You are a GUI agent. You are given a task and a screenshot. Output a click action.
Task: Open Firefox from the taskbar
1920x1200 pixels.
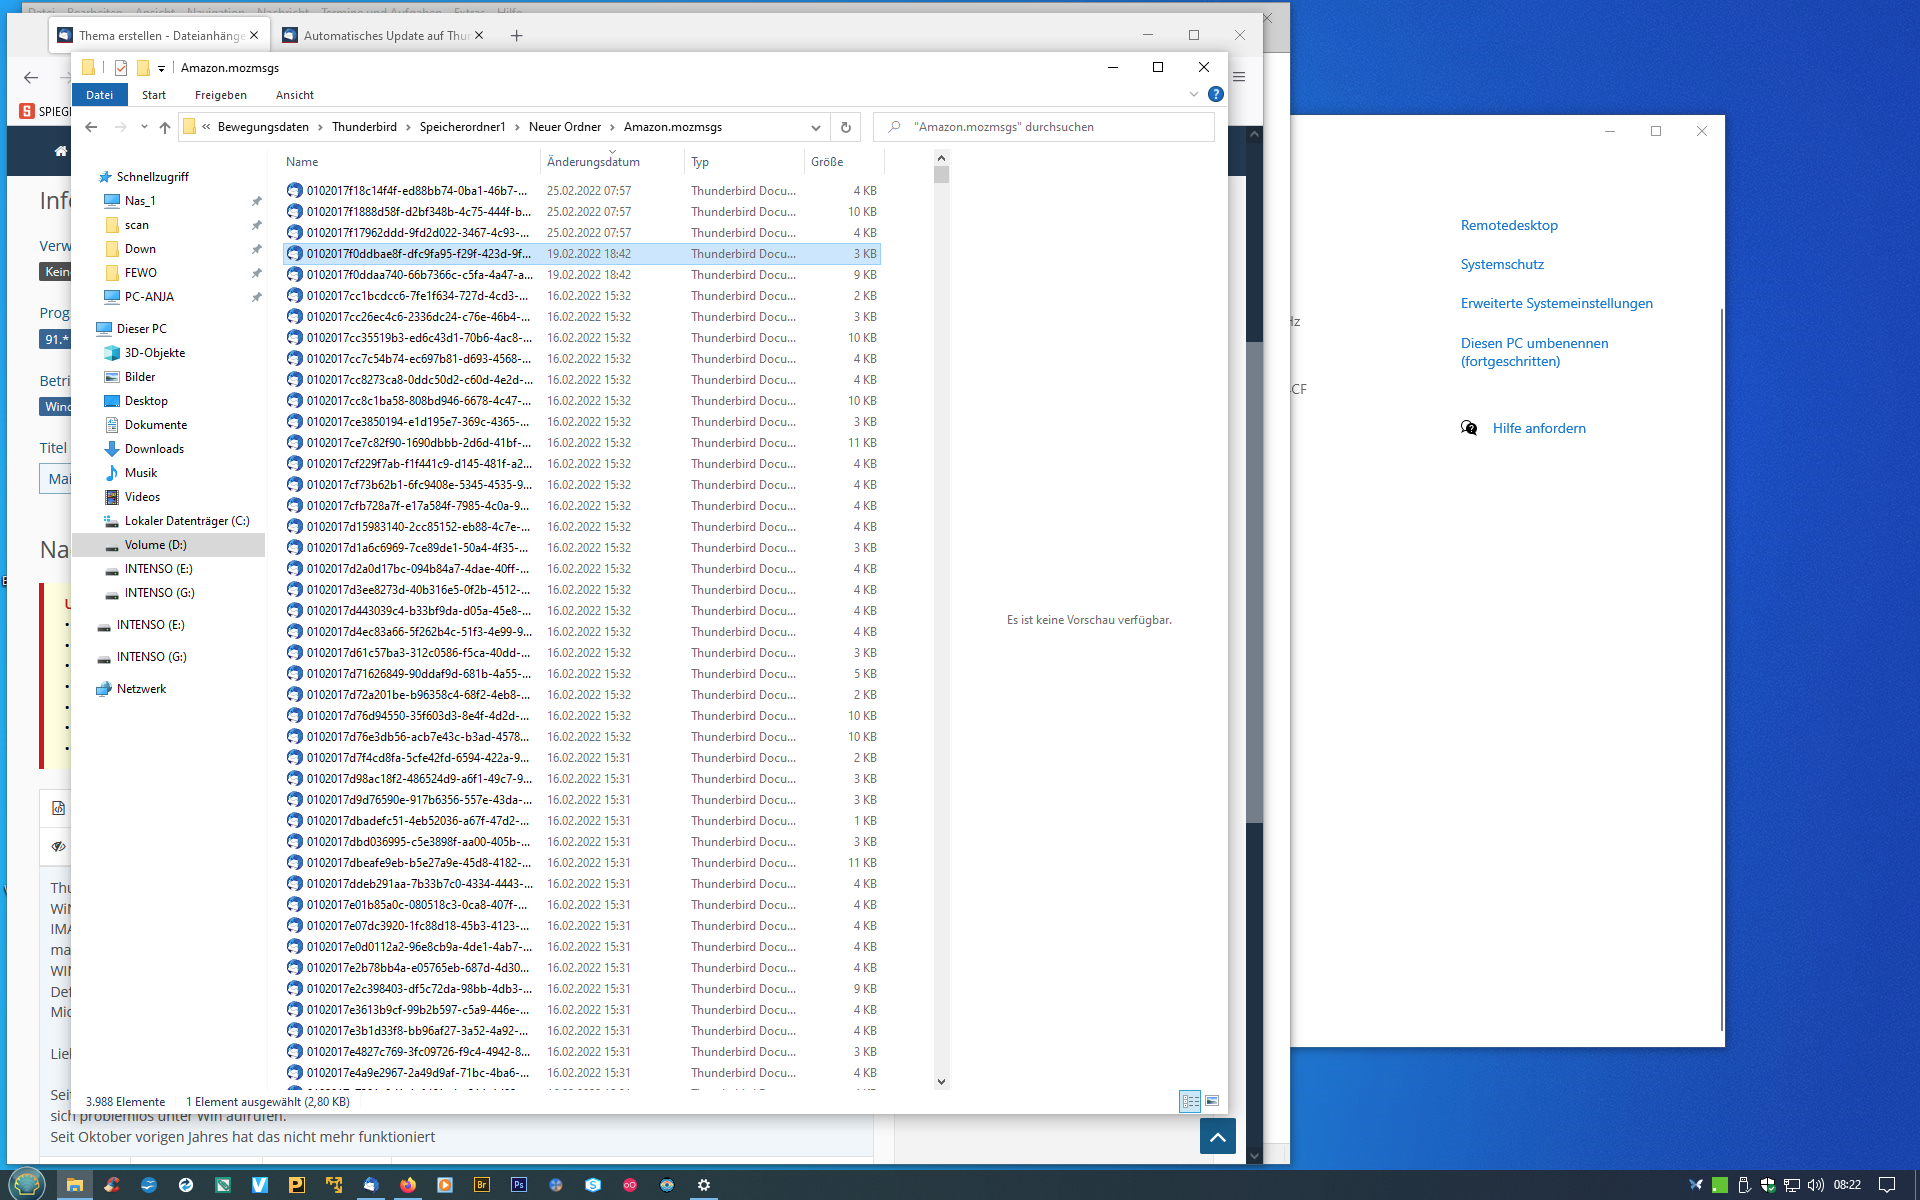pos(408,1185)
